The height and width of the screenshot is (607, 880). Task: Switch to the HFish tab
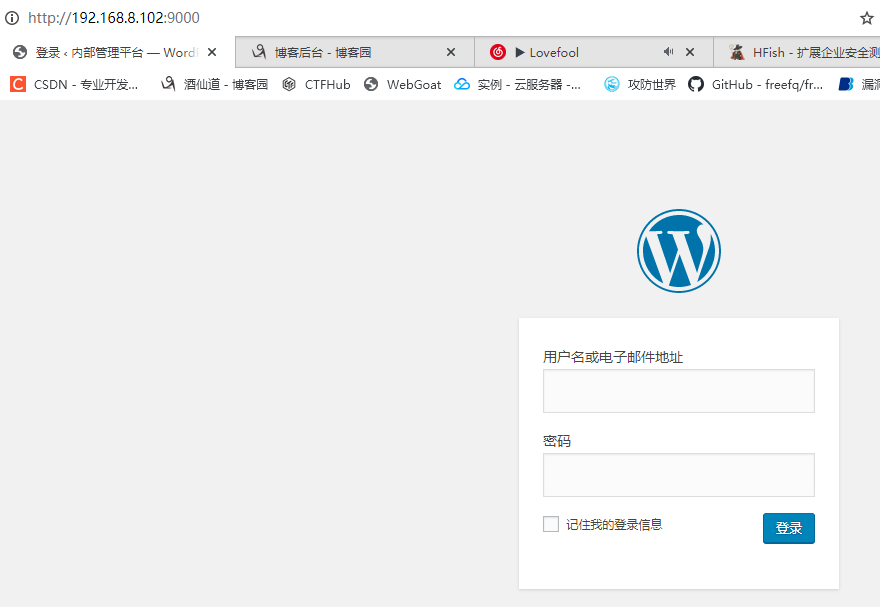(797, 52)
